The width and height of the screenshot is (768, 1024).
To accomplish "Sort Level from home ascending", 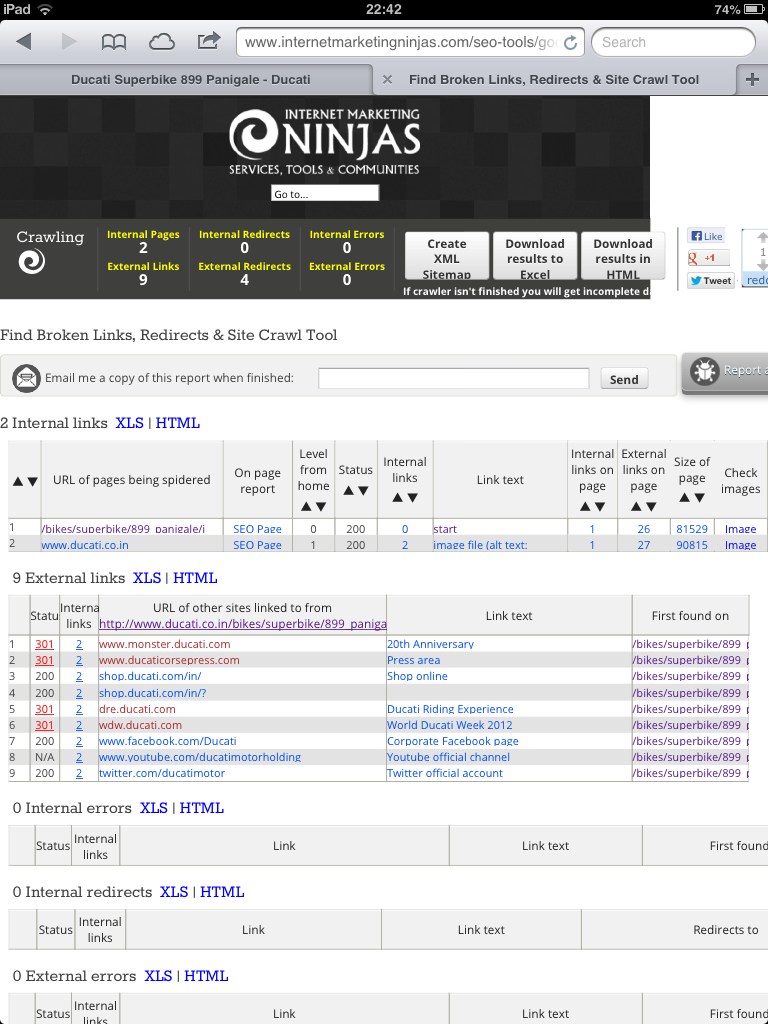I will click(x=305, y=507).
